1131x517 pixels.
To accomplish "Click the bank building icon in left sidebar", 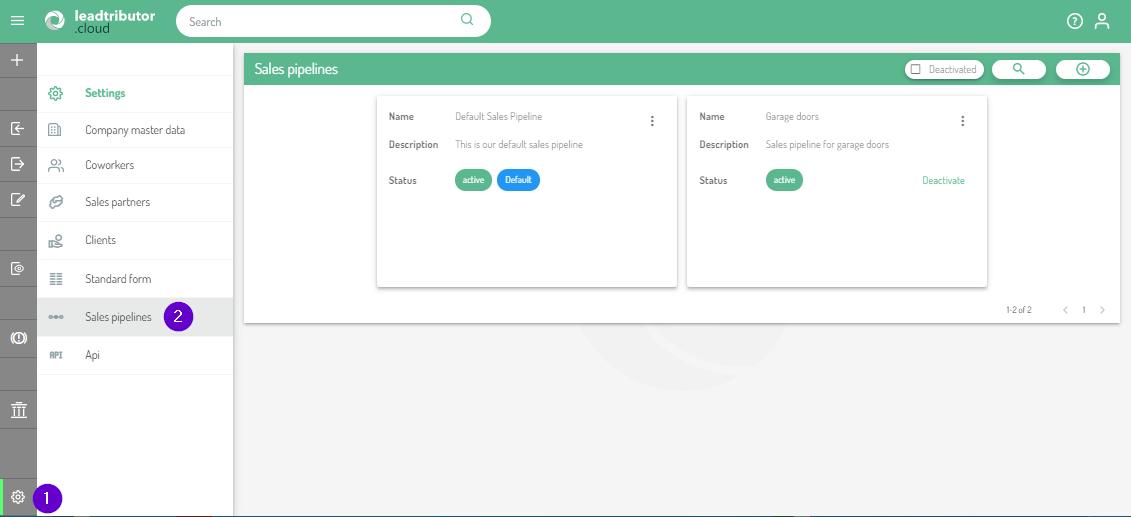I will coord(18,410).
